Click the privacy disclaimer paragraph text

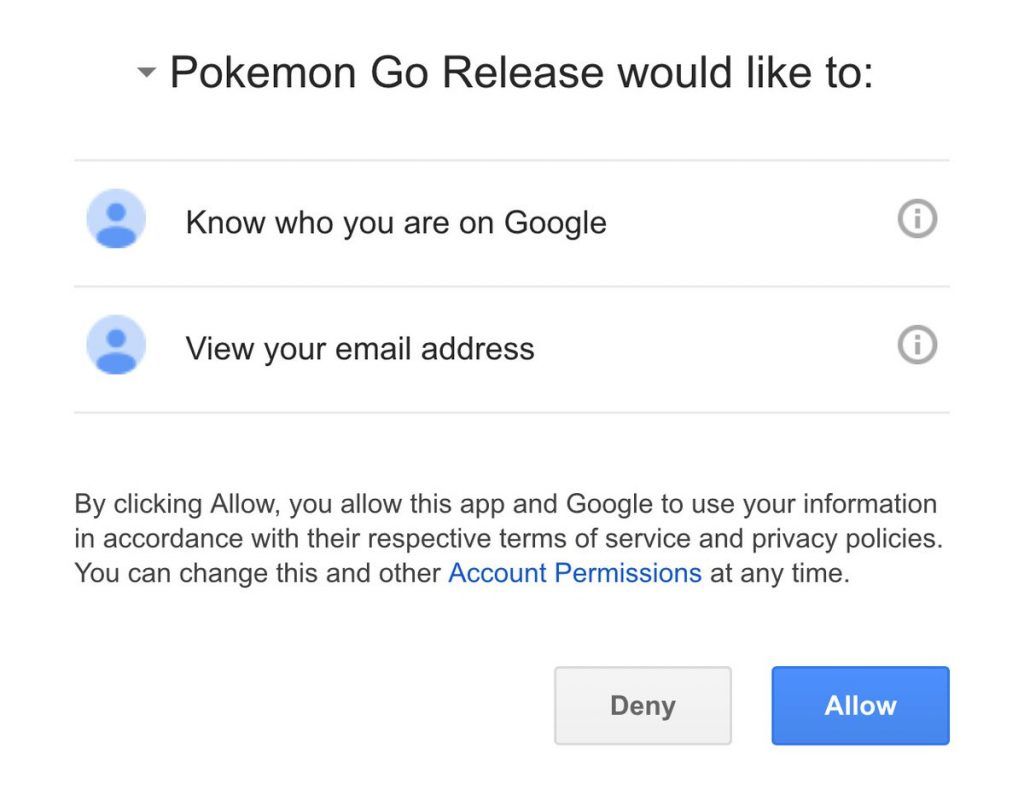[504, 538]
